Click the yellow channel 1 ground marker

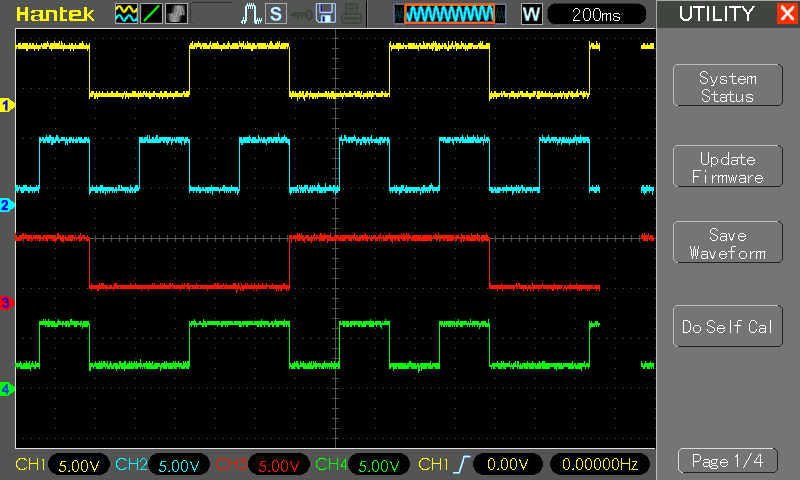pos(6,105)
